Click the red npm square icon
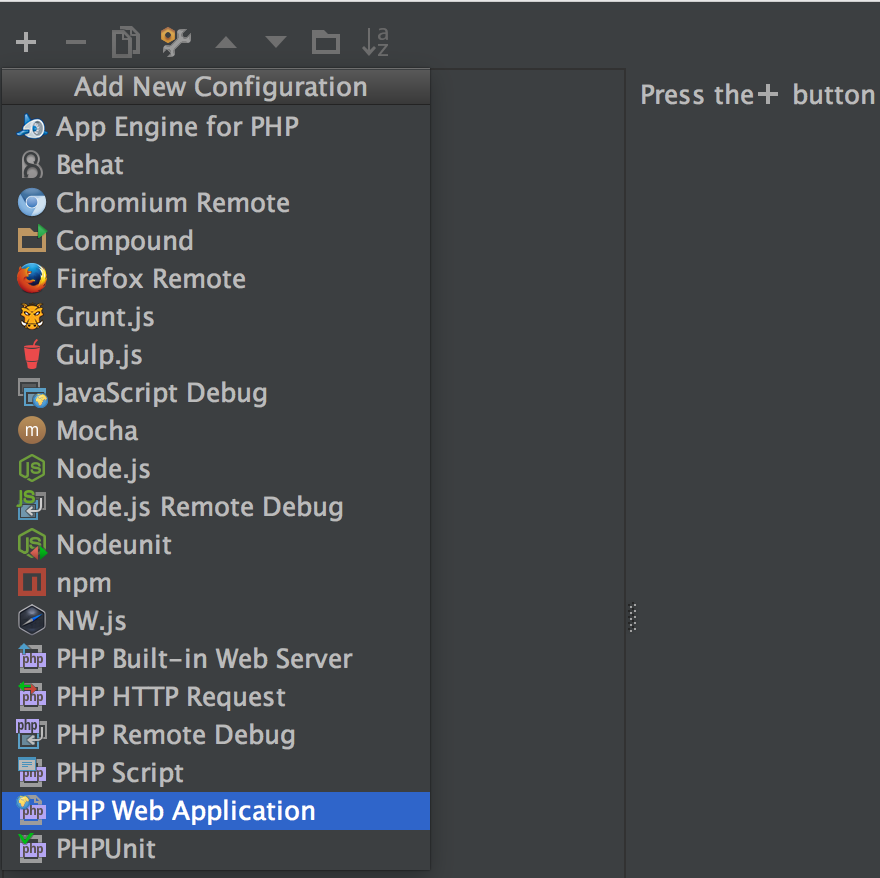This screenshot has height=878, width=880. (32, 582)
